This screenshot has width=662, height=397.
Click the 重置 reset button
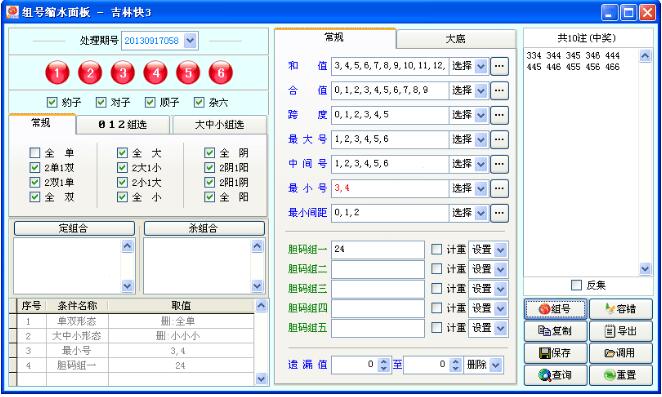click(x=621, y=375)
